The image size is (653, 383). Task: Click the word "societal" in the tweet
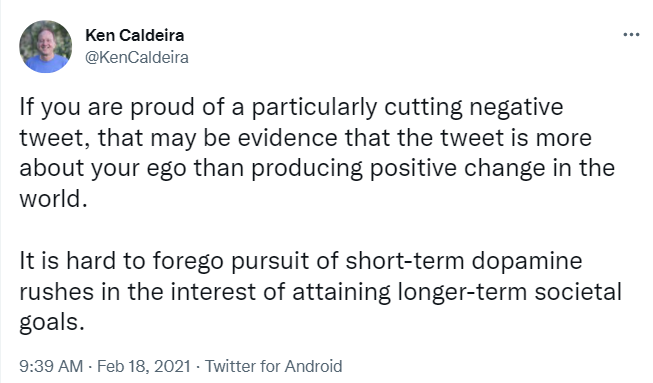578,292
